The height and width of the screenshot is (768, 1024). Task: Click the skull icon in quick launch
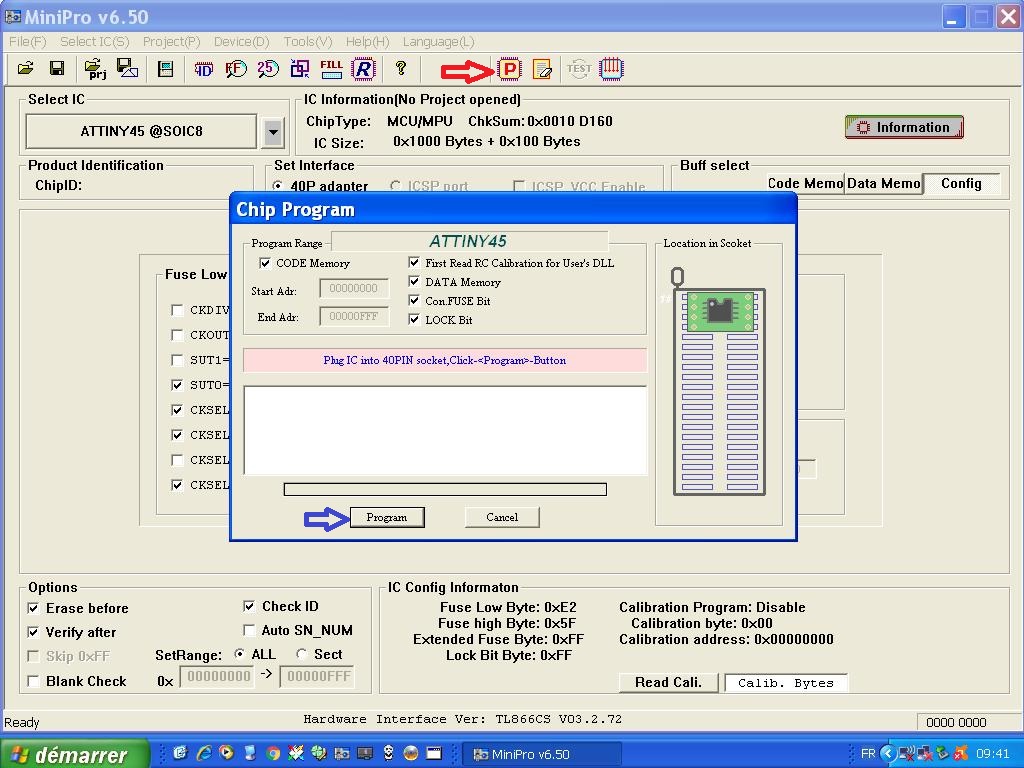tap(389, 753)
